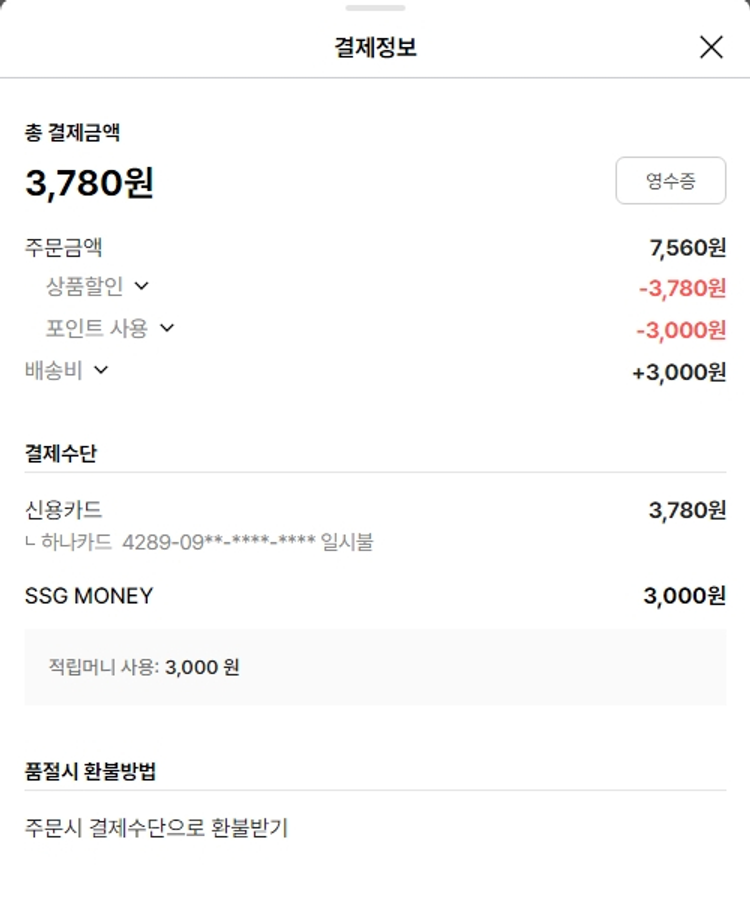The width and height of the screenshot is (750, 921).
Task: Select the large 3,780원 total amount
Action: coord(90,183)
